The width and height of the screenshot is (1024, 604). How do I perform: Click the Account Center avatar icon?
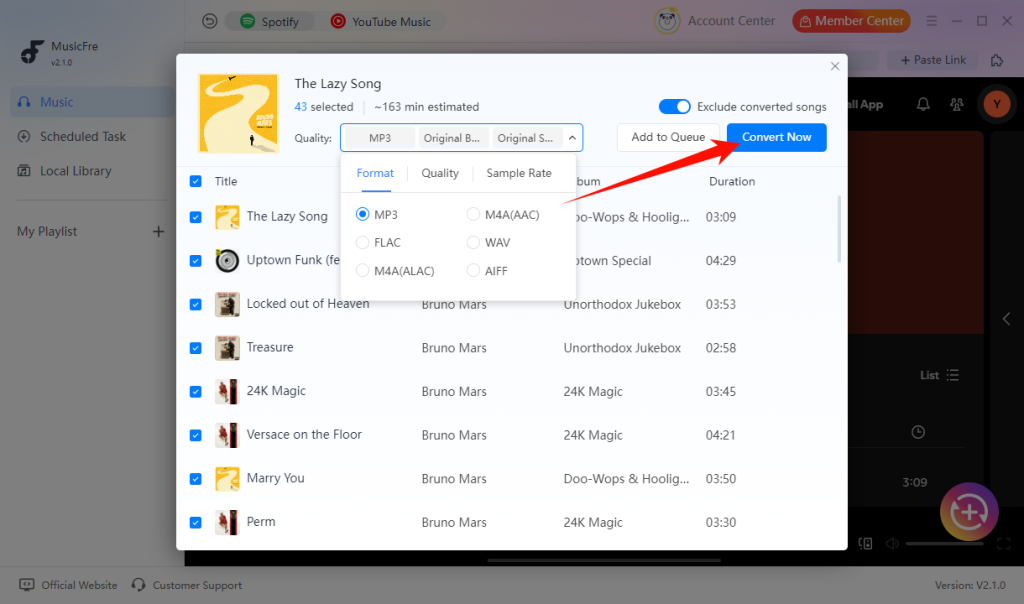[x=667, y=22]
